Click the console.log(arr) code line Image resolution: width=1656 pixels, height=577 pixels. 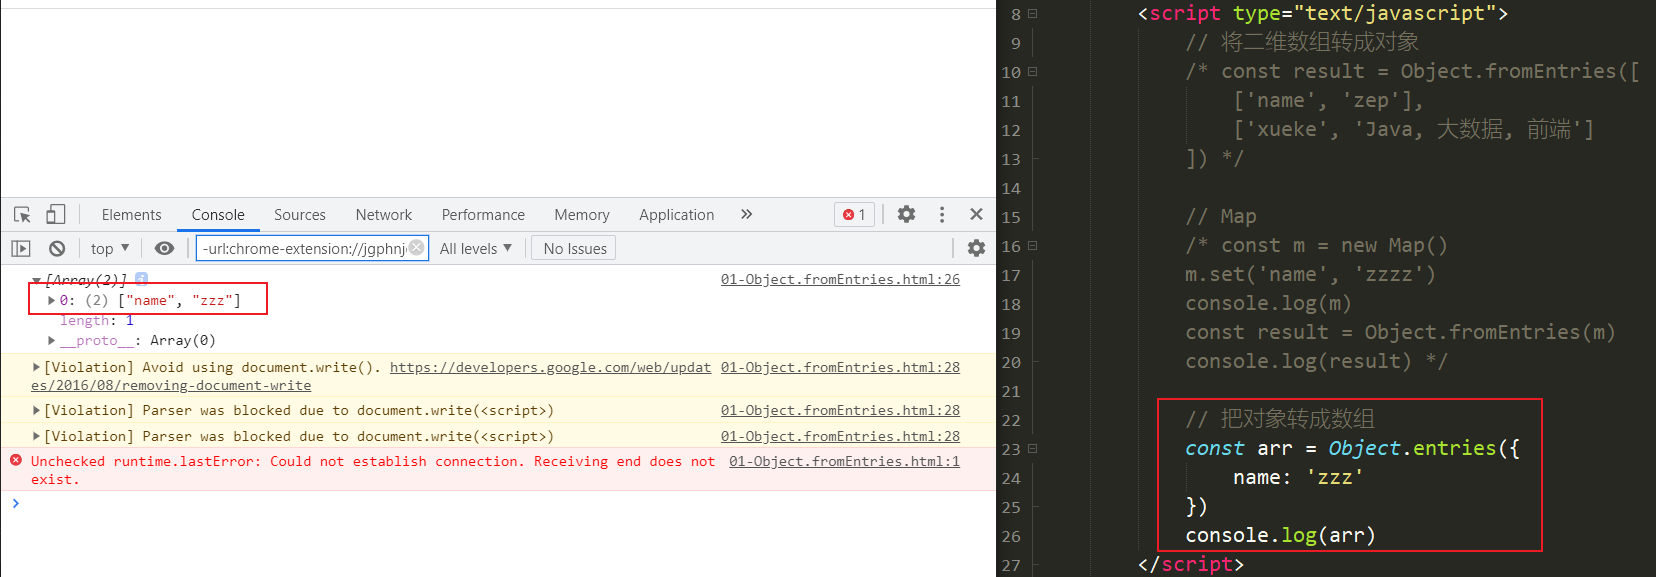1280,535
